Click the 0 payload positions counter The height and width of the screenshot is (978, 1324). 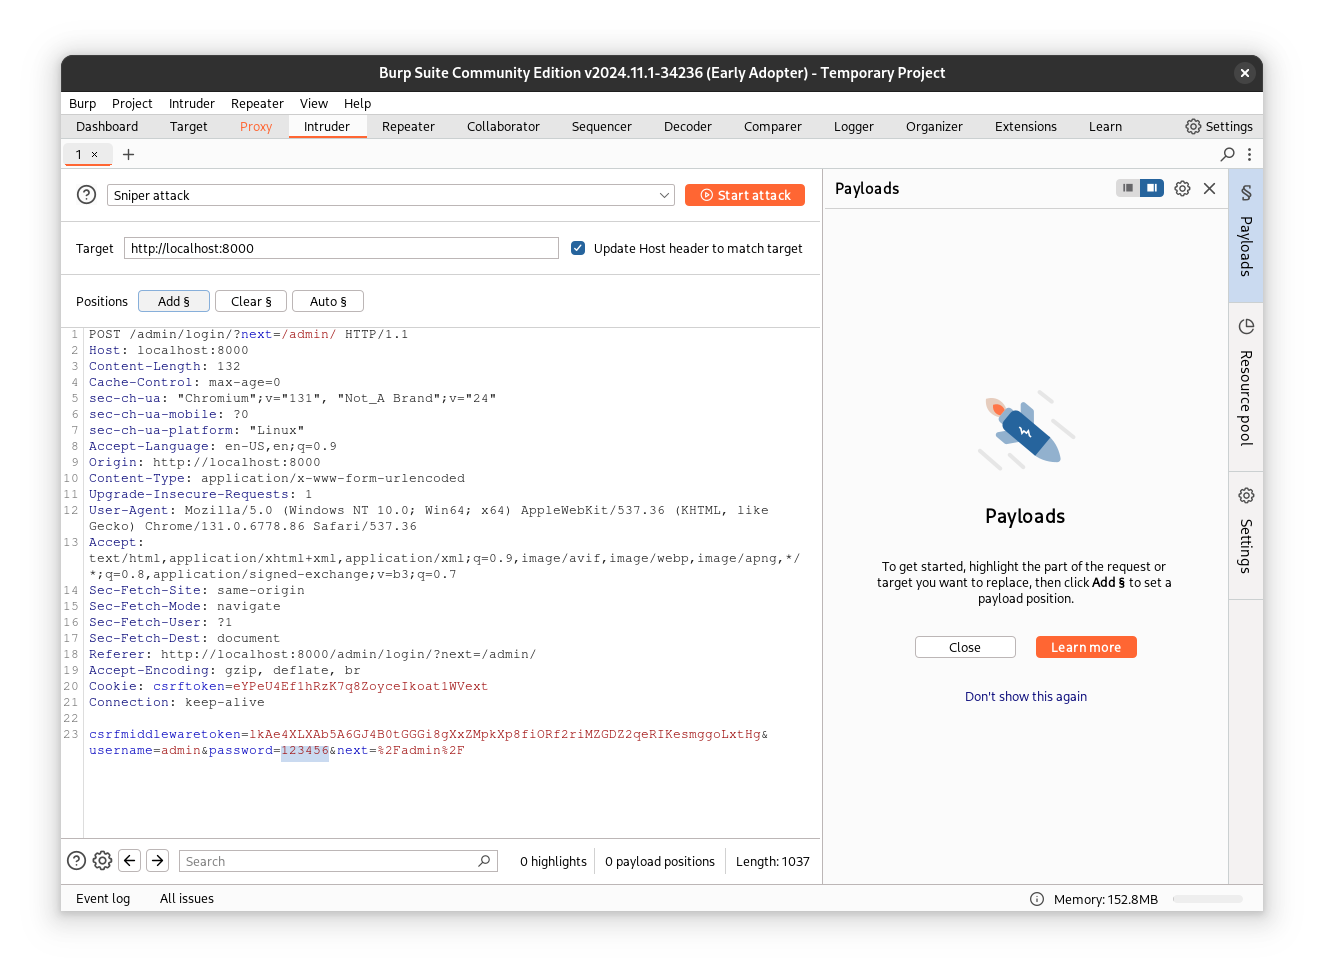(x=660, y=862)
